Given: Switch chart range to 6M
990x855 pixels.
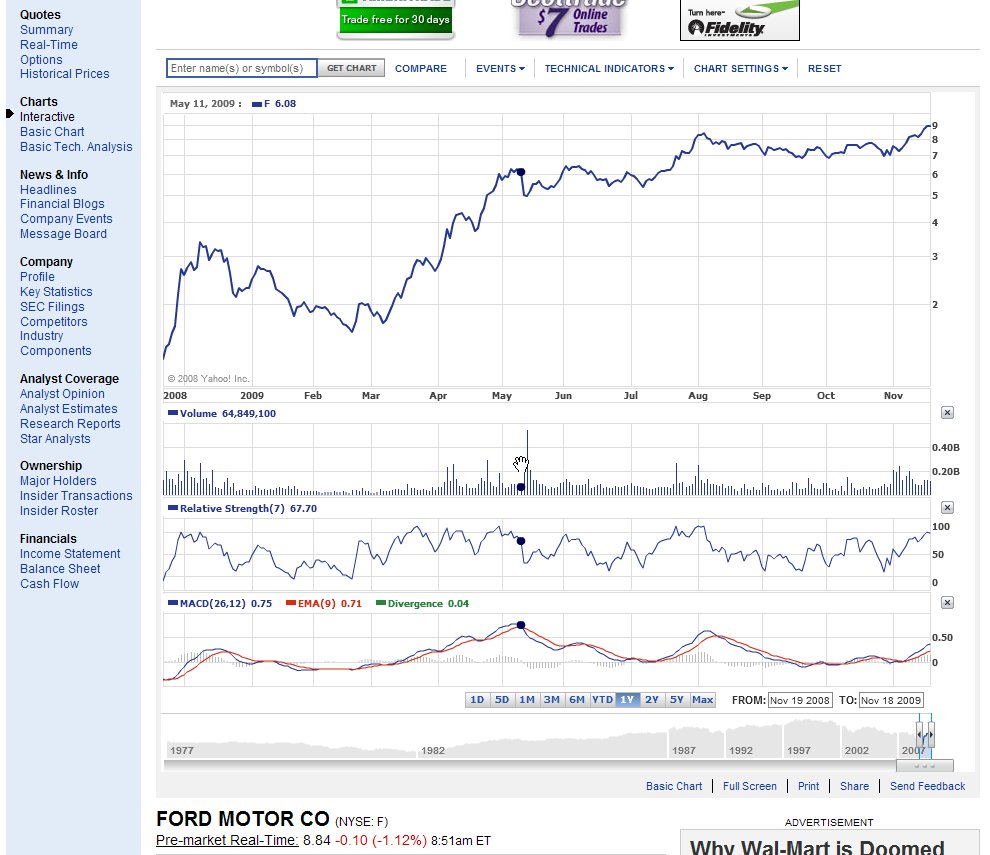Looking at the screenshot, I should 577,700.
